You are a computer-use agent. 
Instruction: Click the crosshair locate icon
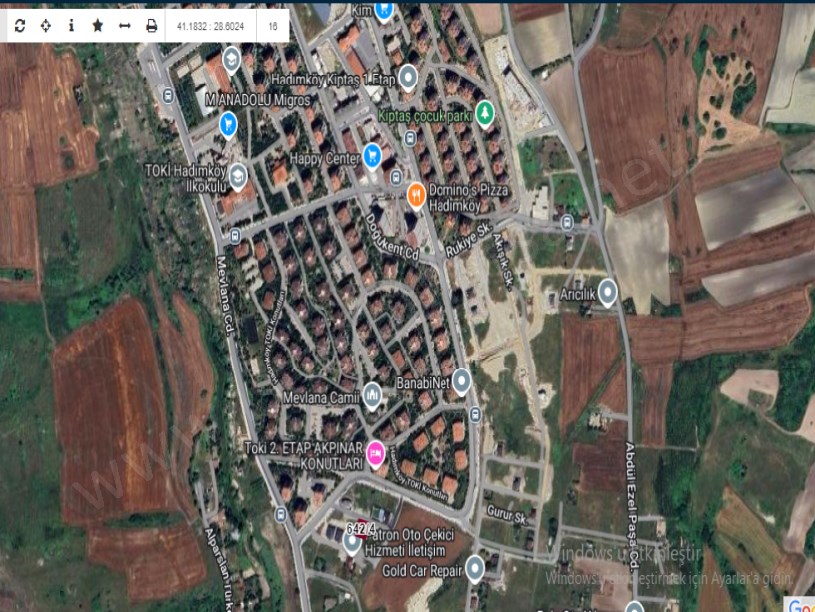[46, 26]
